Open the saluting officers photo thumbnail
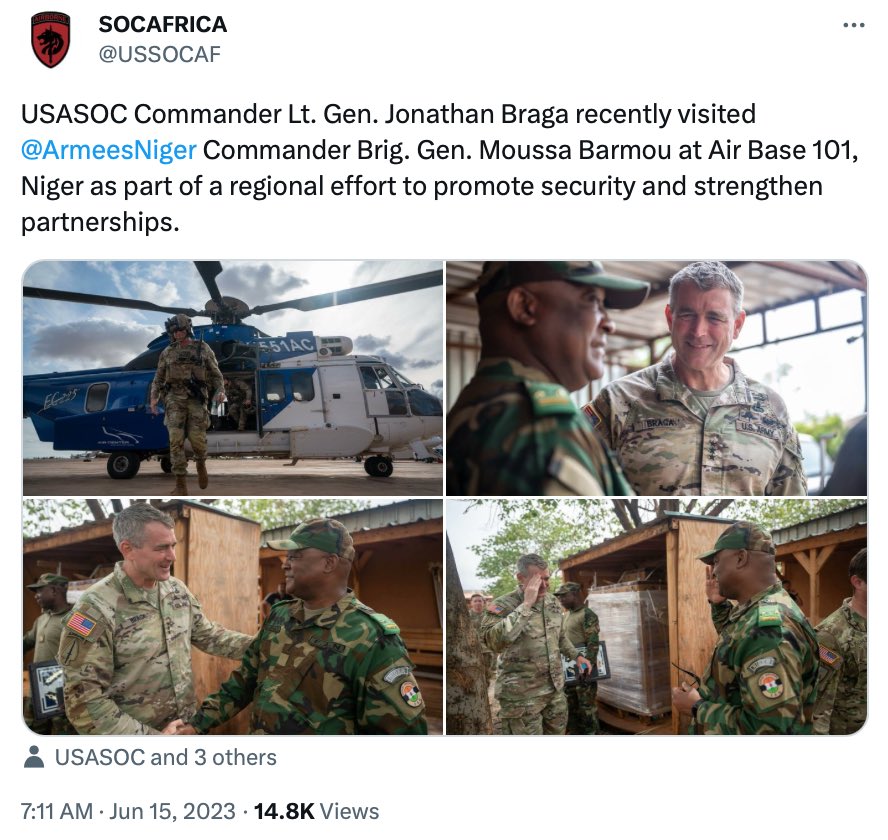Viewport: 888px width, 840px height. click(x=656, y=617)
